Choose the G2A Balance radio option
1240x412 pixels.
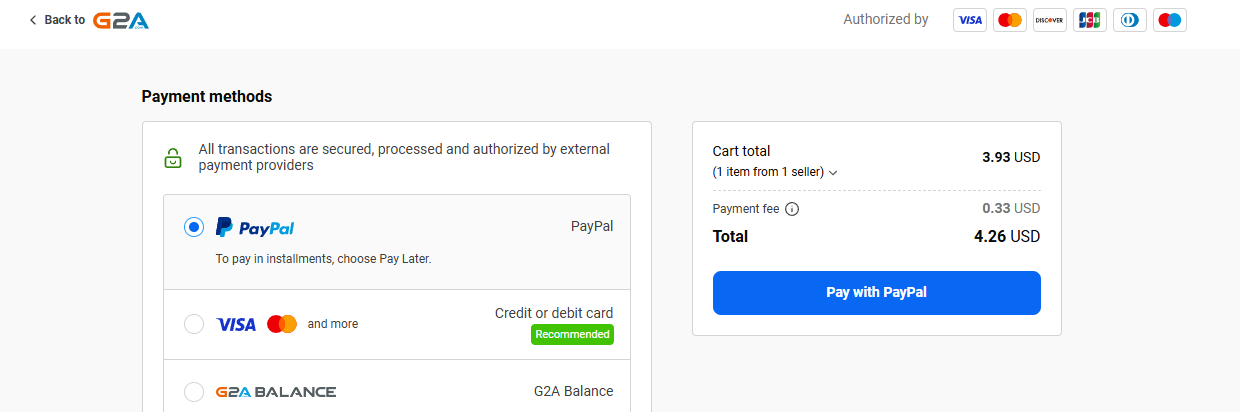point(194,392)
